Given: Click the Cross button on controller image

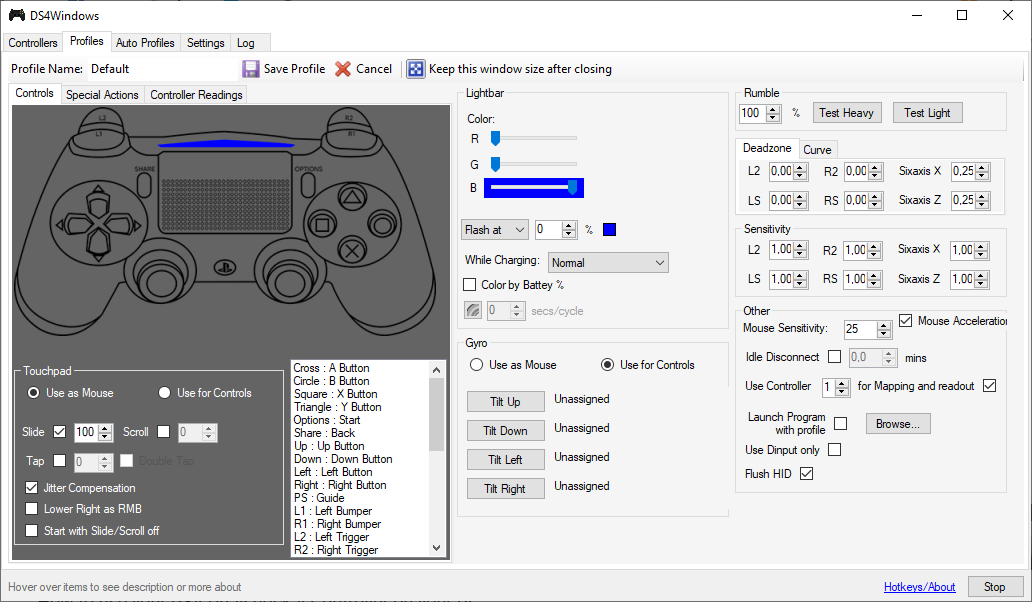Looking at the screenshot, I should pos(351,248).
